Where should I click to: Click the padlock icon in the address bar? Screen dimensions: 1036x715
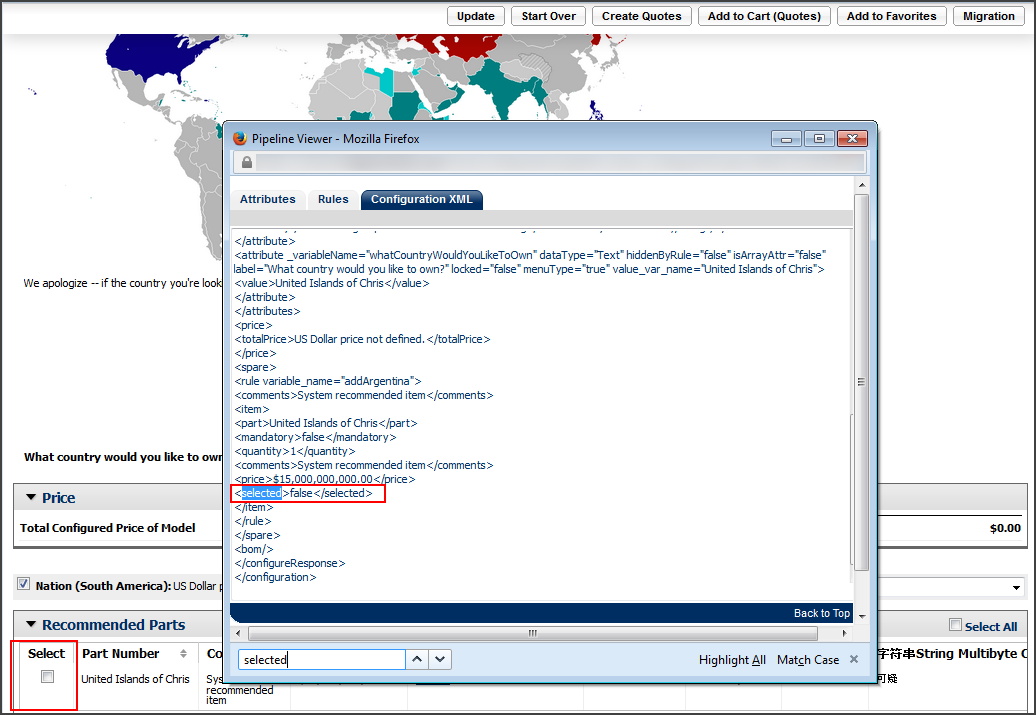246,161
